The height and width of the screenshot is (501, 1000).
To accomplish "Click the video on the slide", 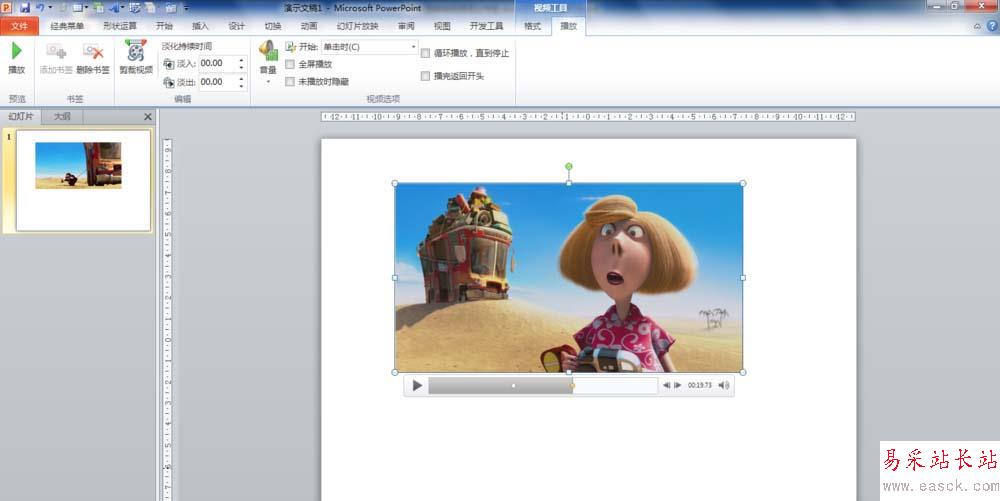I will pos(569,277).
